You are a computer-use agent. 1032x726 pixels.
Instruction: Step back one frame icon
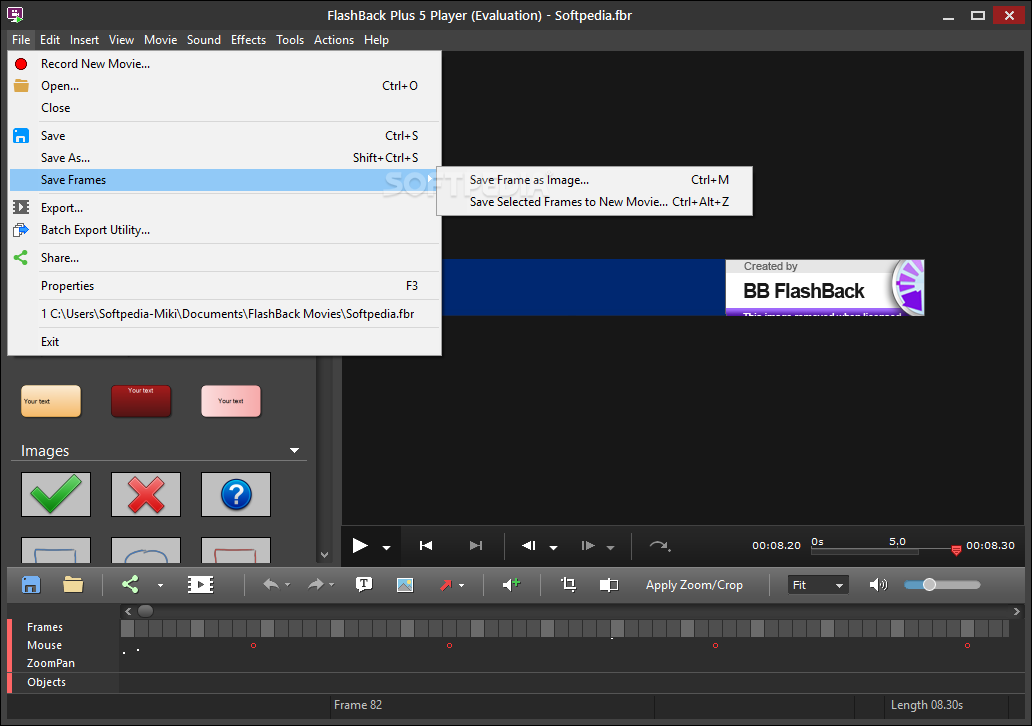click(x=529, y=546)
